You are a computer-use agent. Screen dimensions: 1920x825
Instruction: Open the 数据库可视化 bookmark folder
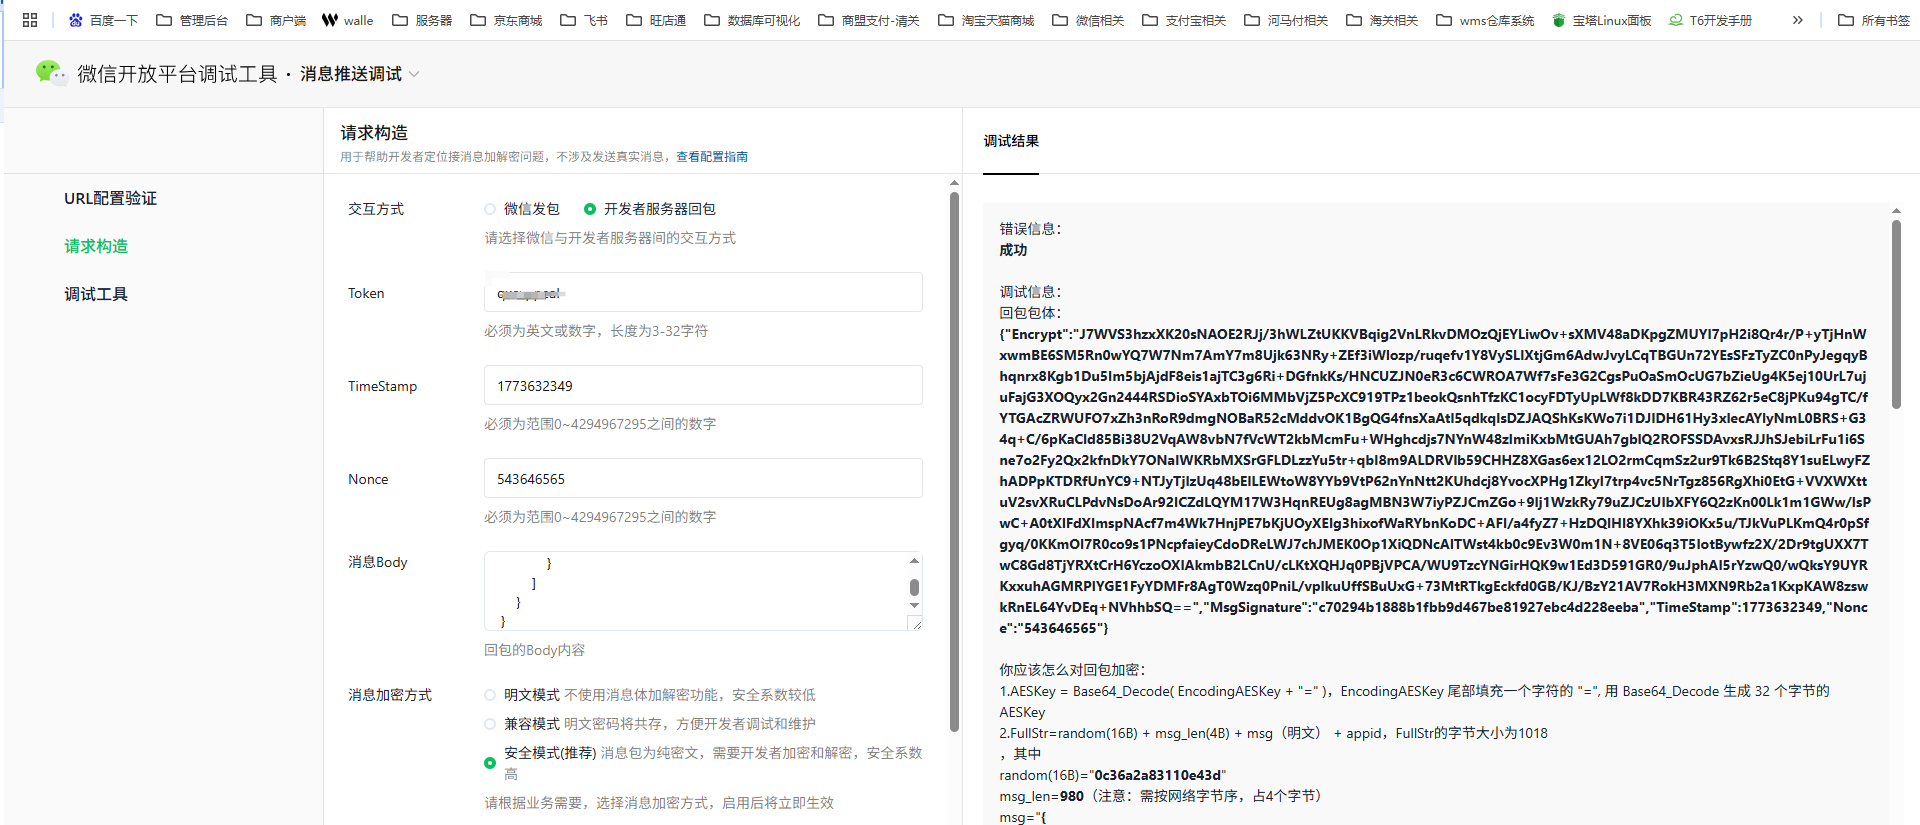coord(752,20)
